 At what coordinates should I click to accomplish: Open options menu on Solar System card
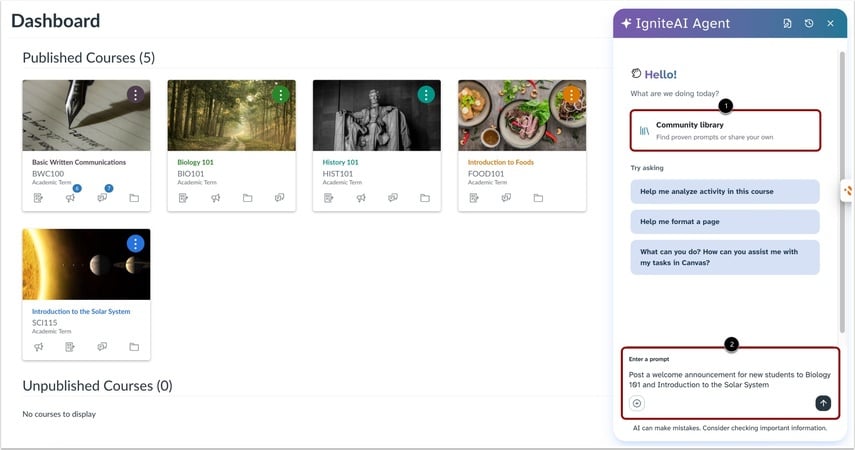135,243
